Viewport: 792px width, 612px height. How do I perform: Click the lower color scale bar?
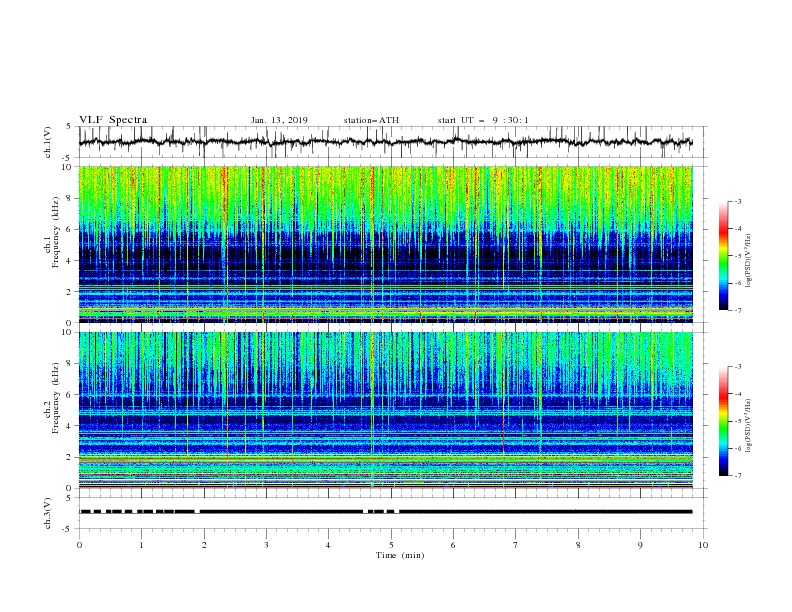pos(724,421)
